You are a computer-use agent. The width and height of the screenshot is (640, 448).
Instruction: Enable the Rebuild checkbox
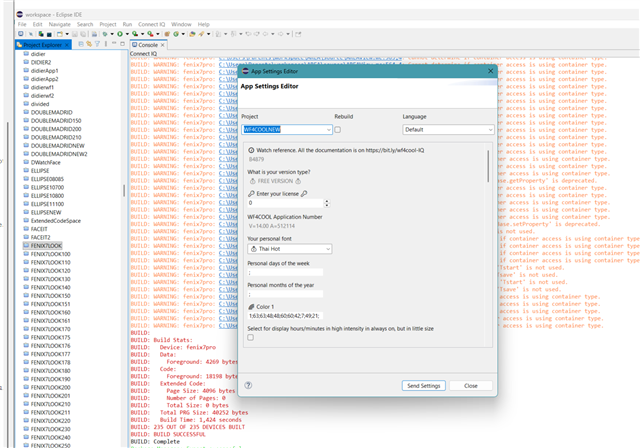click(338, 130)
